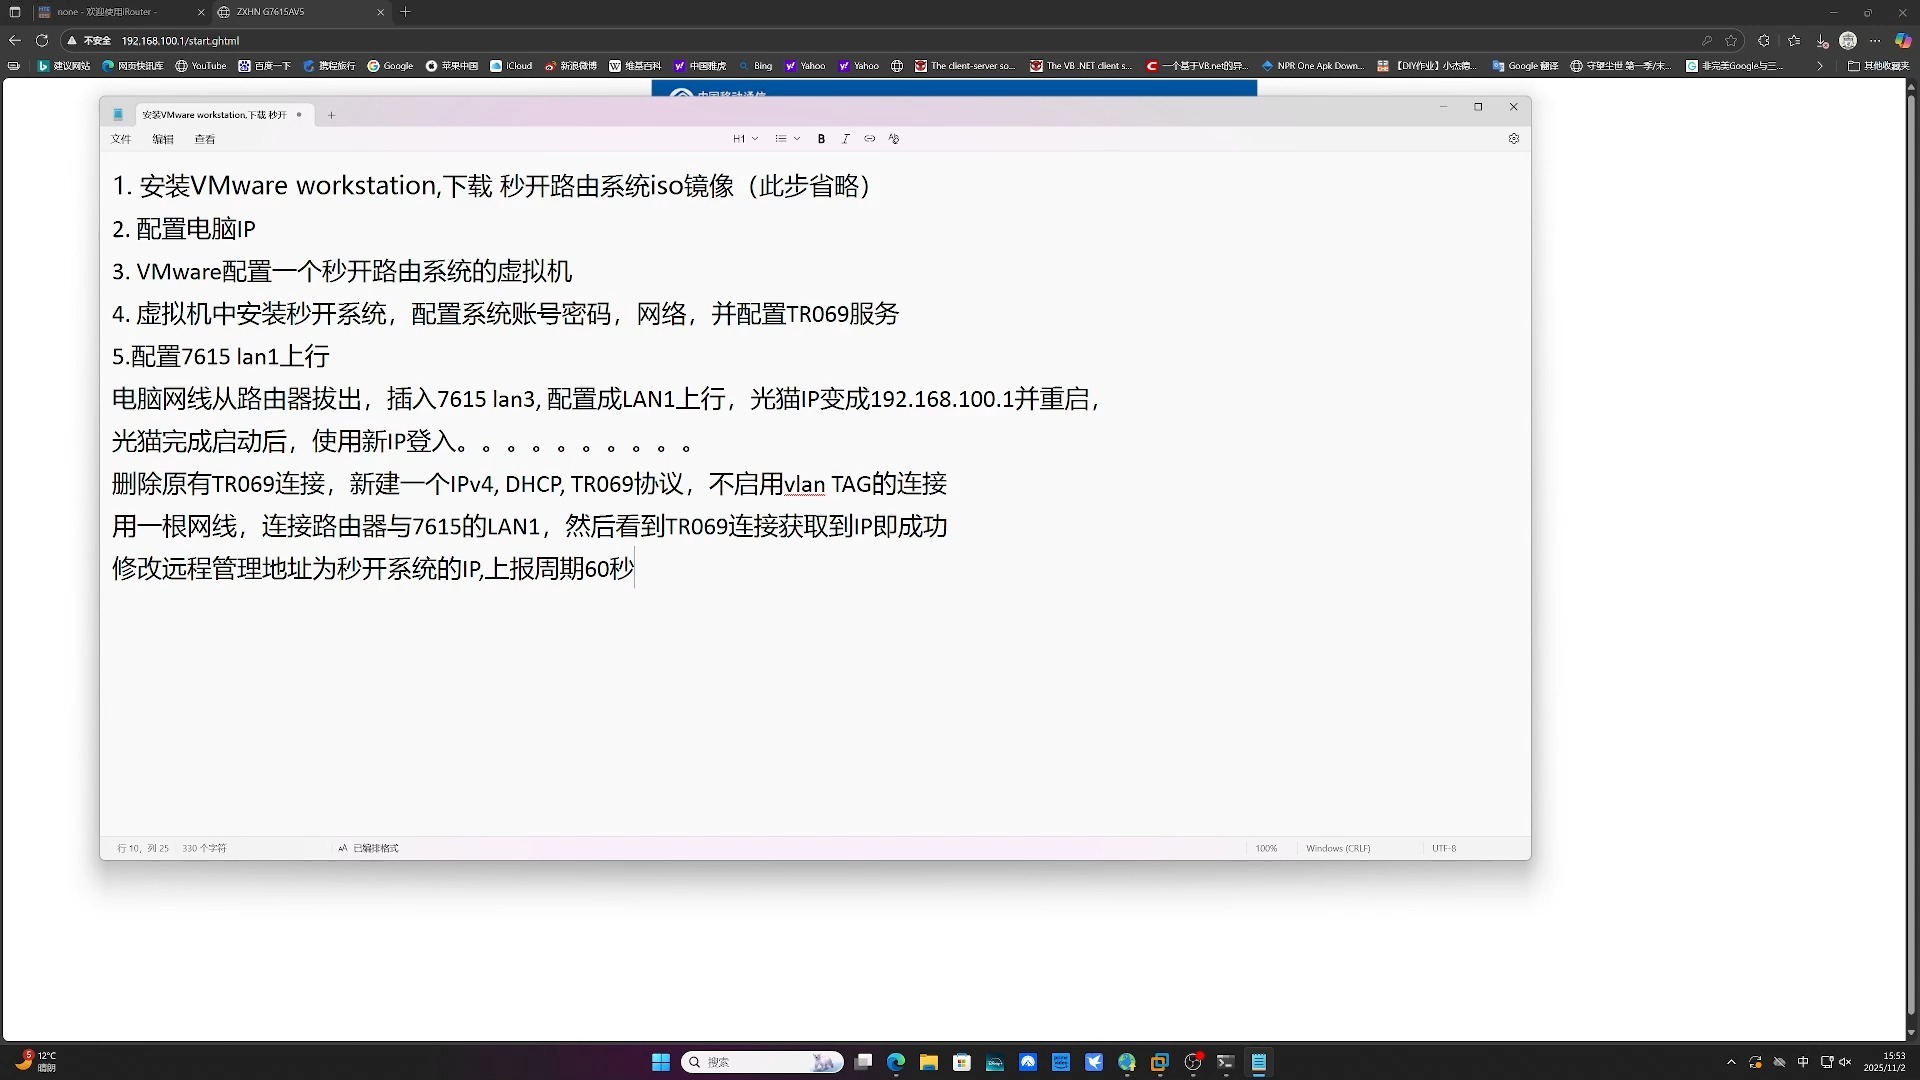The image size is (1920, 1080).
Task: Open File Explorer from the taskbar
Action: pyautogui.click(x=928, y=1062)
